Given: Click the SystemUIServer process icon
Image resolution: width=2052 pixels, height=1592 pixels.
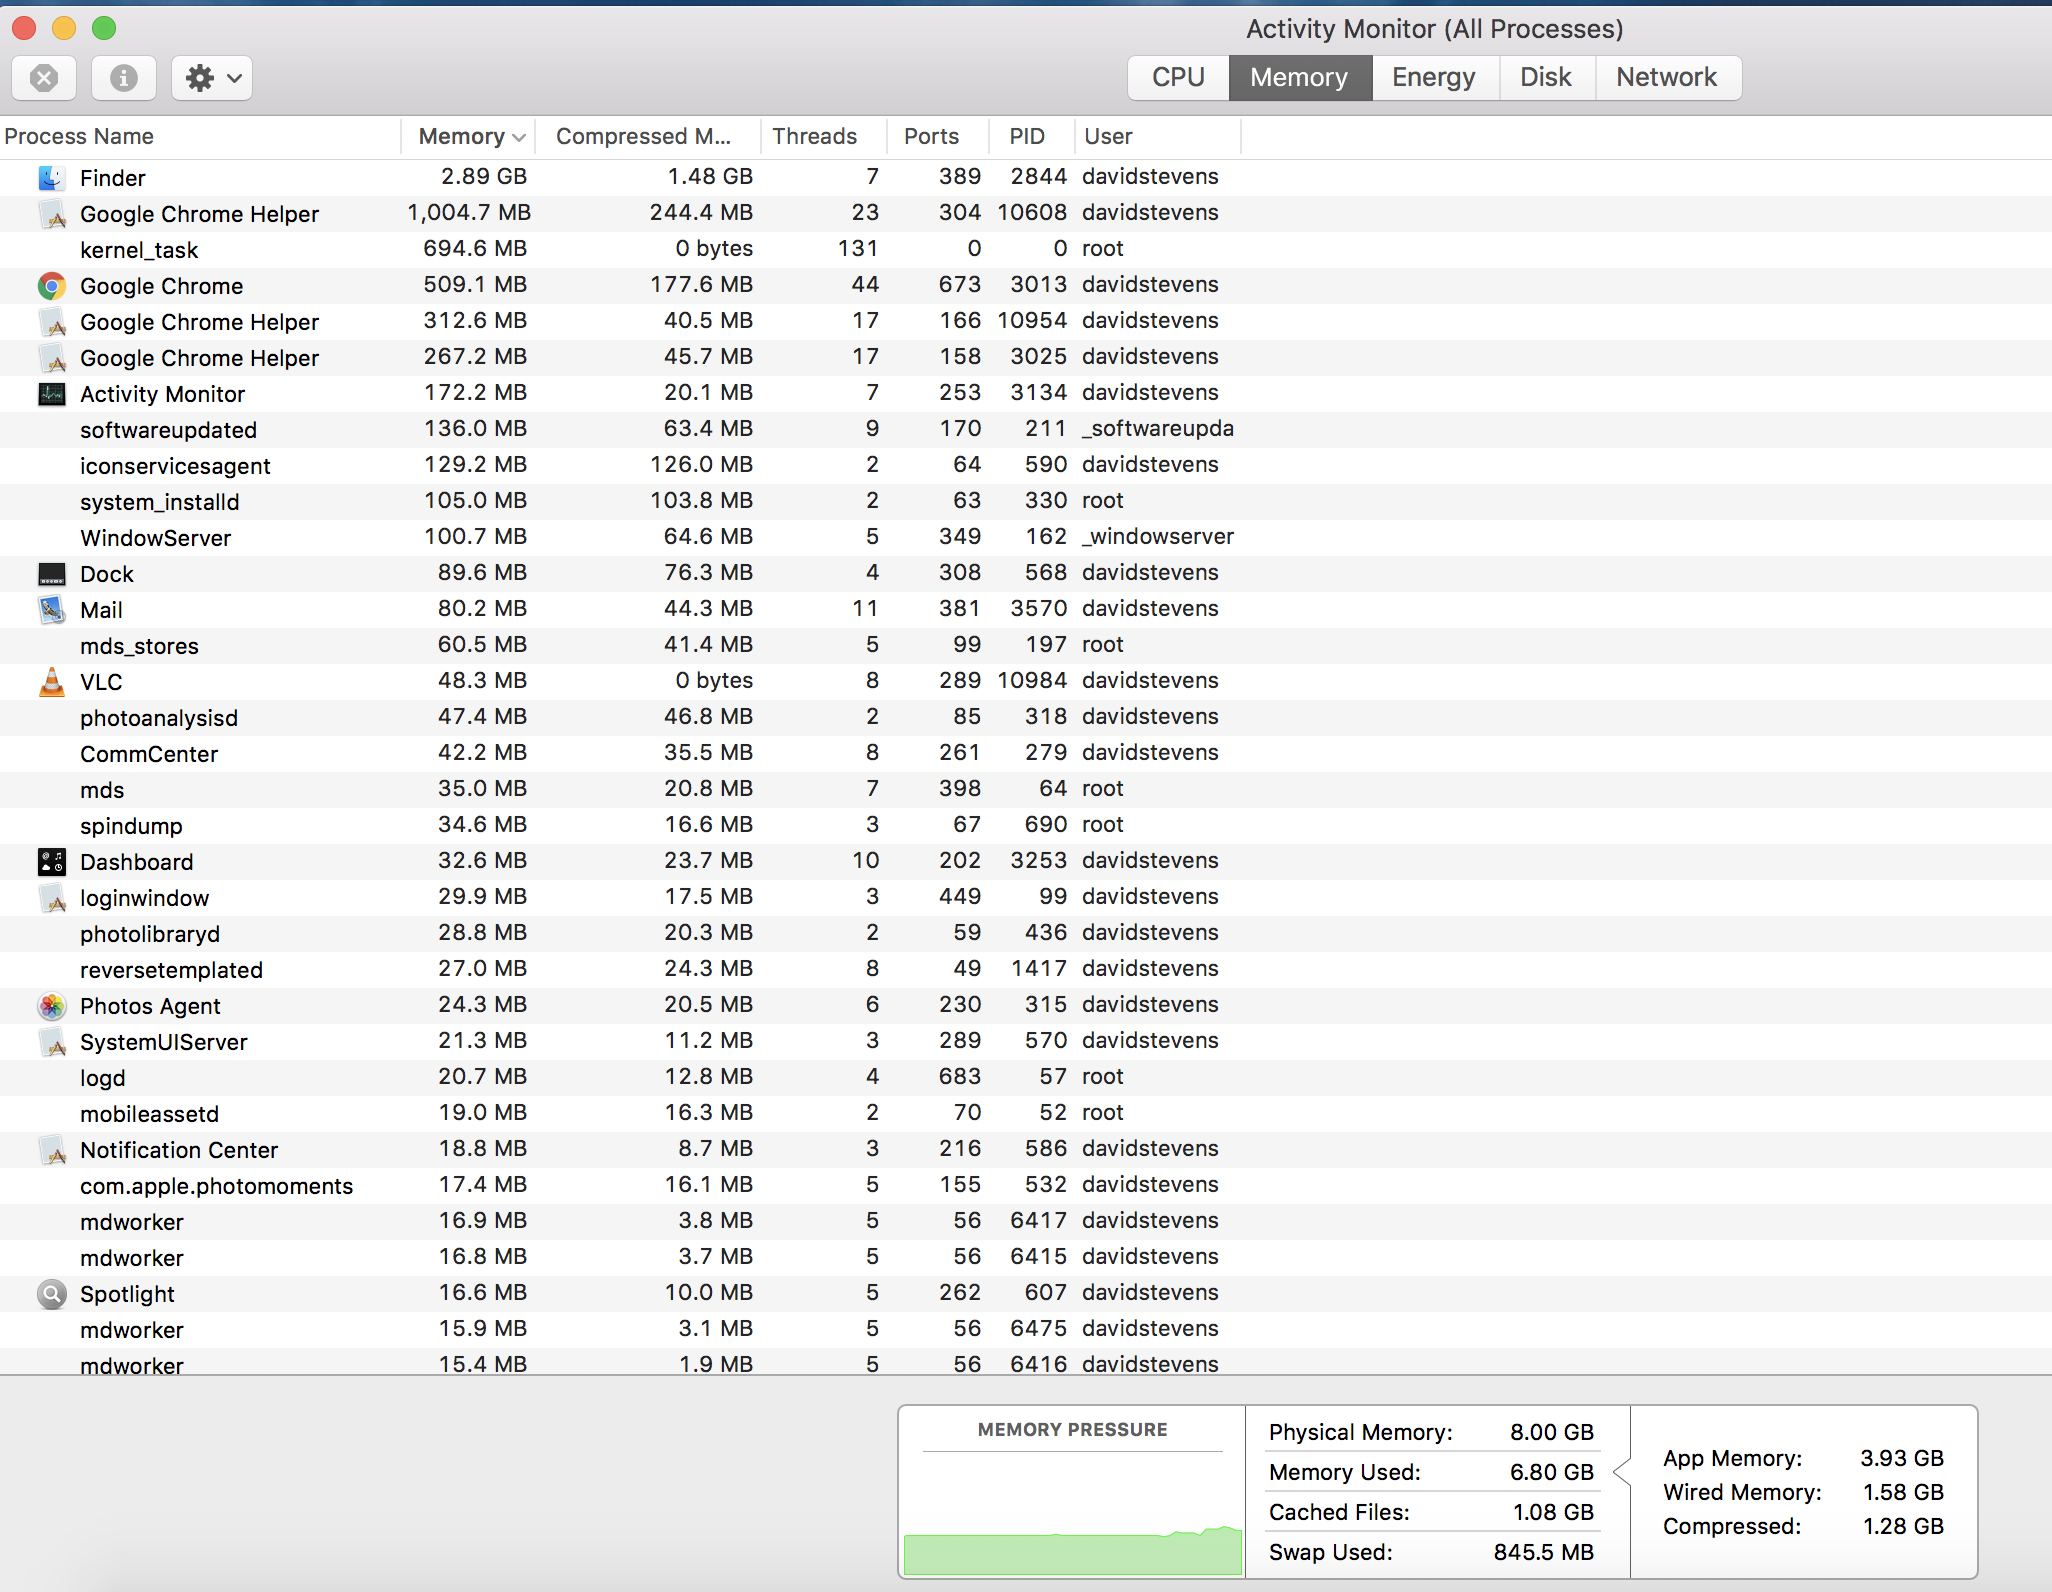Looking at the screenshot, I should [x=52, y=1042].
